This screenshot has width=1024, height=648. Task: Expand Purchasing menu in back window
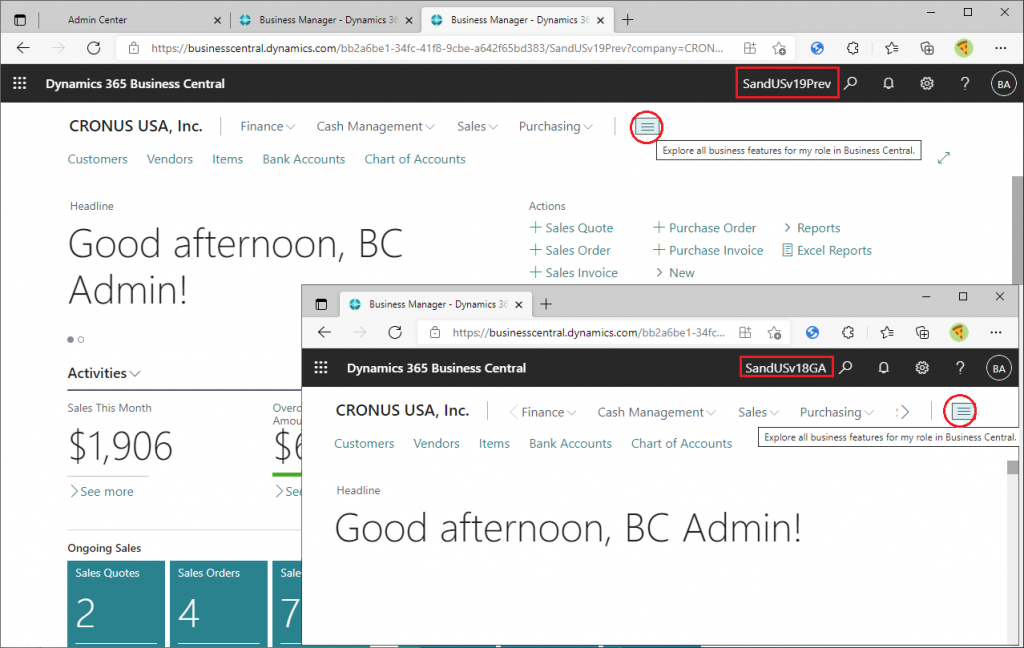pyautogui.click(x=556, y=126)
